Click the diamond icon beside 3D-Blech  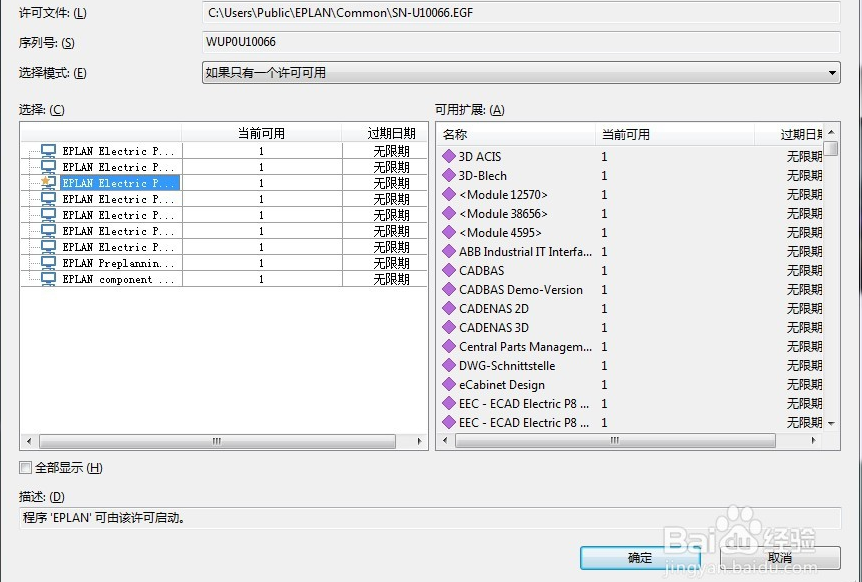[x=449, y=175]
